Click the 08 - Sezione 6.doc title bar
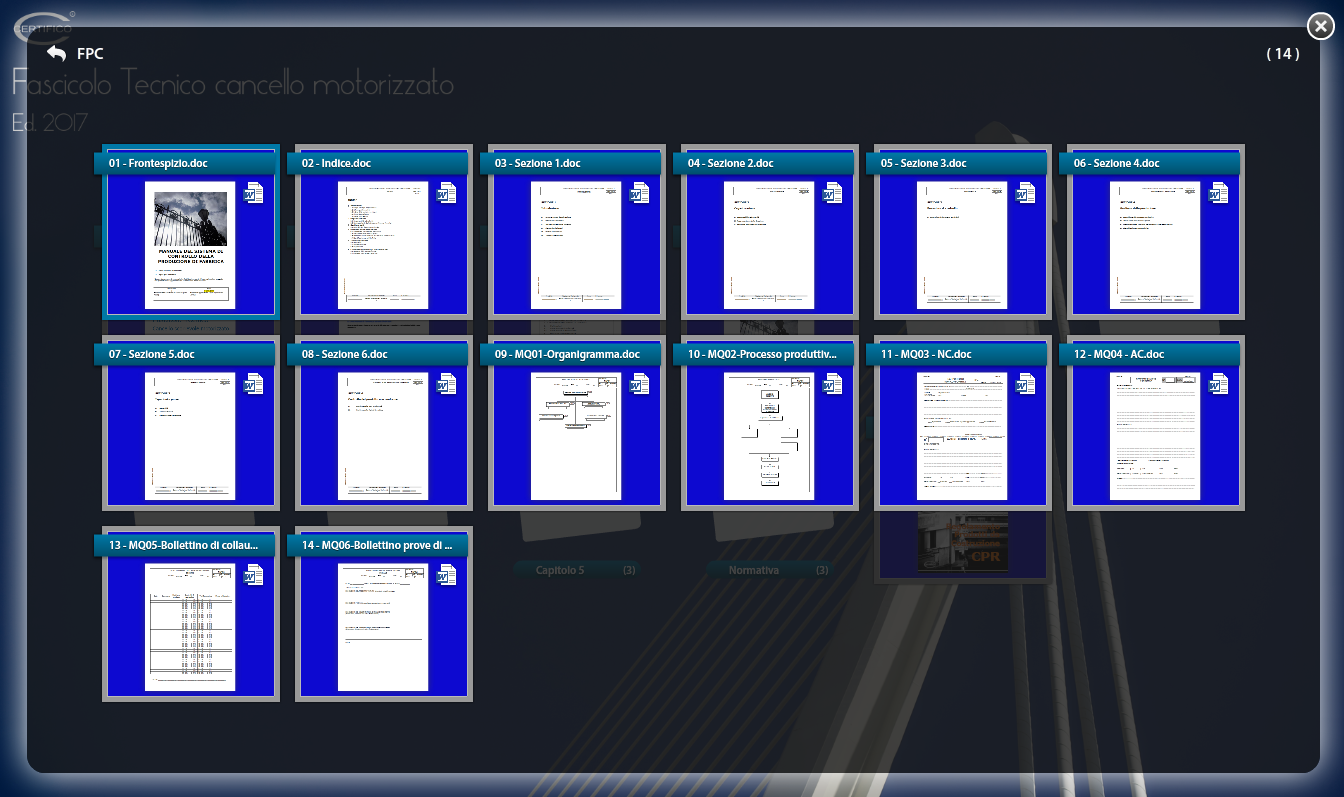This screenshot has width=1344, height=797. [x=377, y=354]
